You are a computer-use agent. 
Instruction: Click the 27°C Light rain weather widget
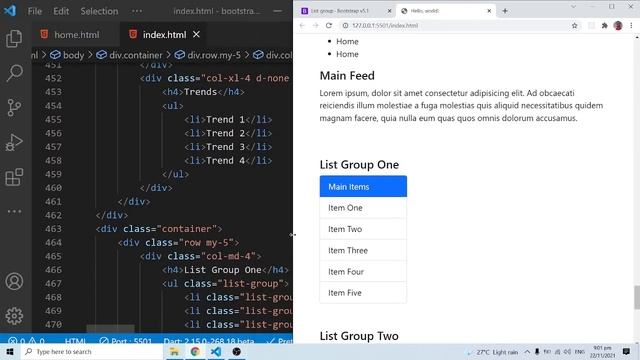tap(493, 352)
